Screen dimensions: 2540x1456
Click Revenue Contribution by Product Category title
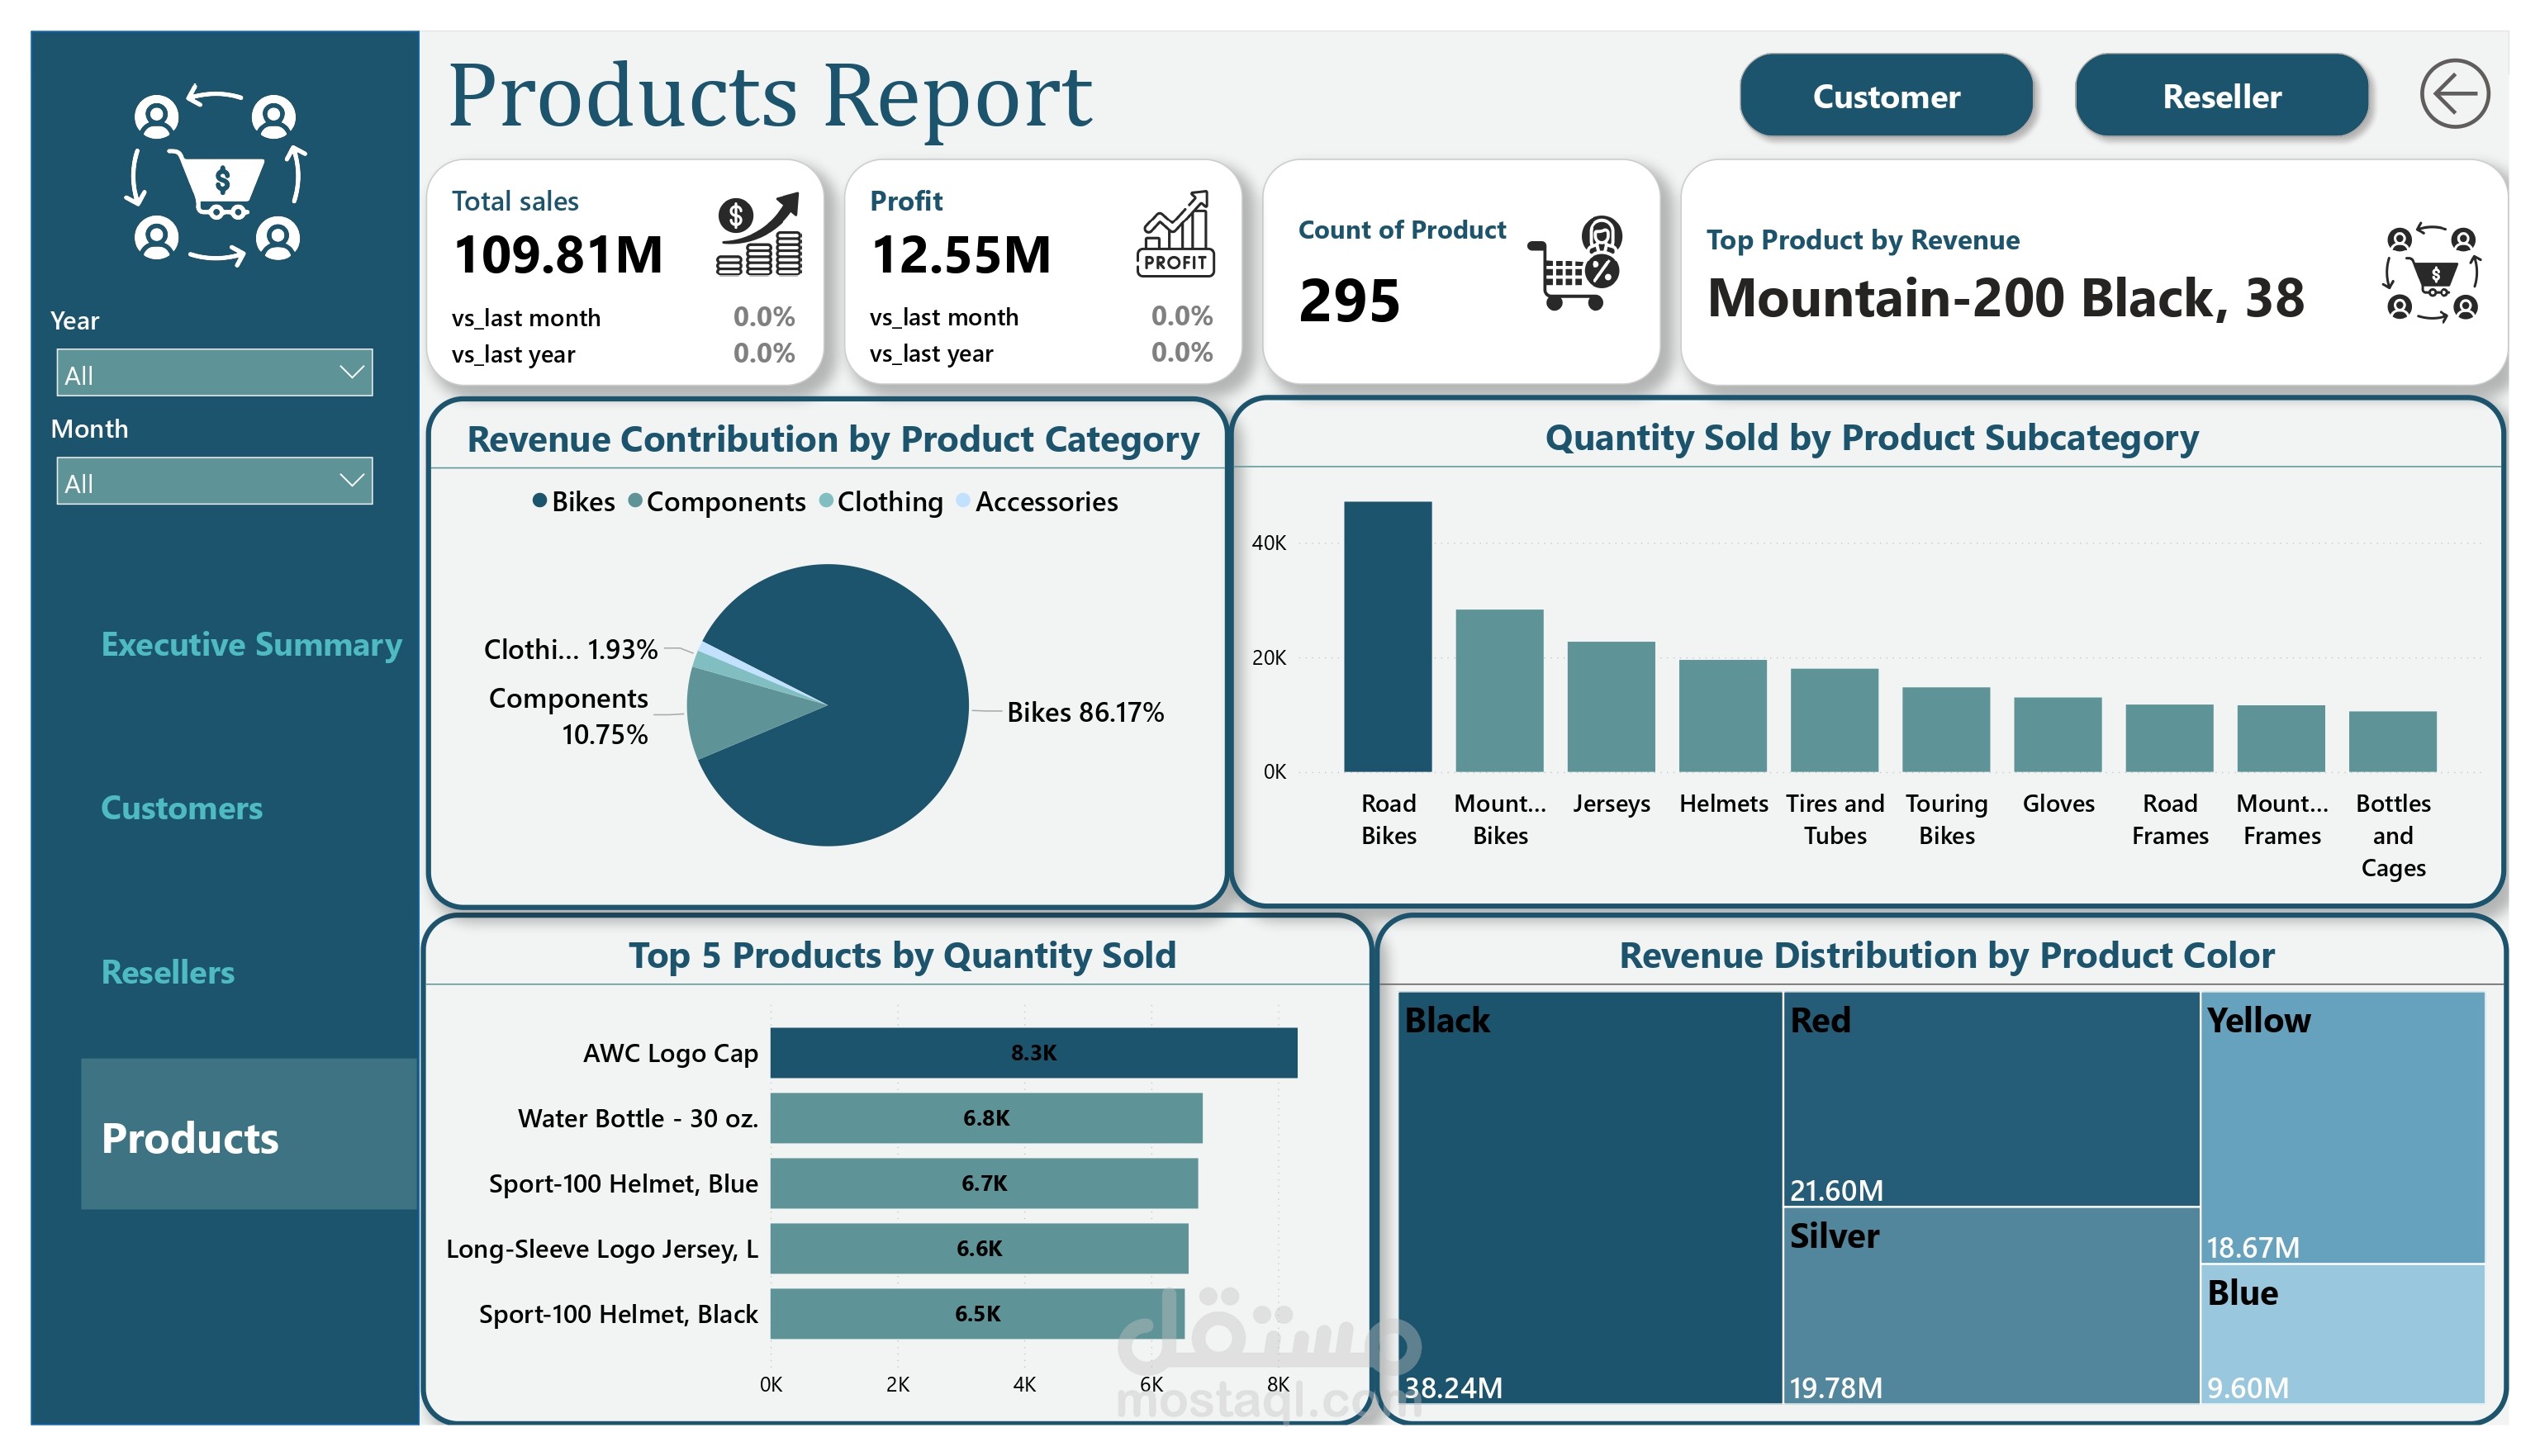[833, 440]
